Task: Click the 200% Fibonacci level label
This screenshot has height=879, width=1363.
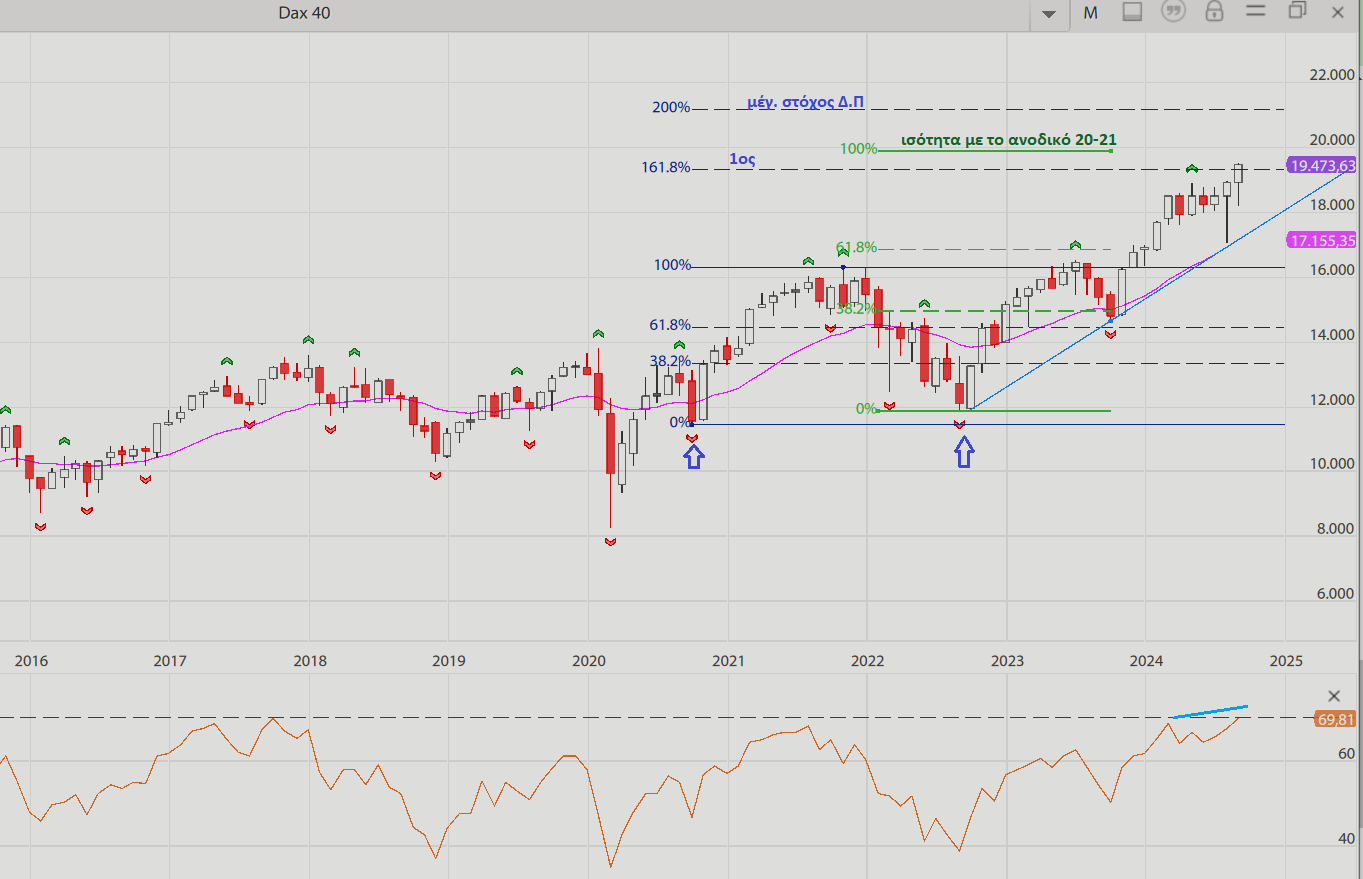Action: [x=671, y=108]
